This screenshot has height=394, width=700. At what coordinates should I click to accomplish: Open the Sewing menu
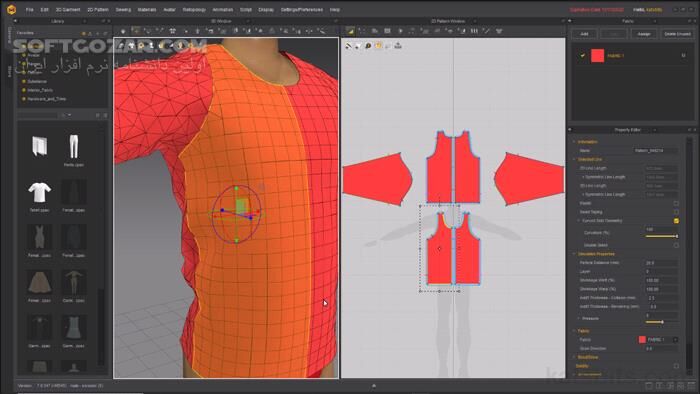[x=123, y=9]
